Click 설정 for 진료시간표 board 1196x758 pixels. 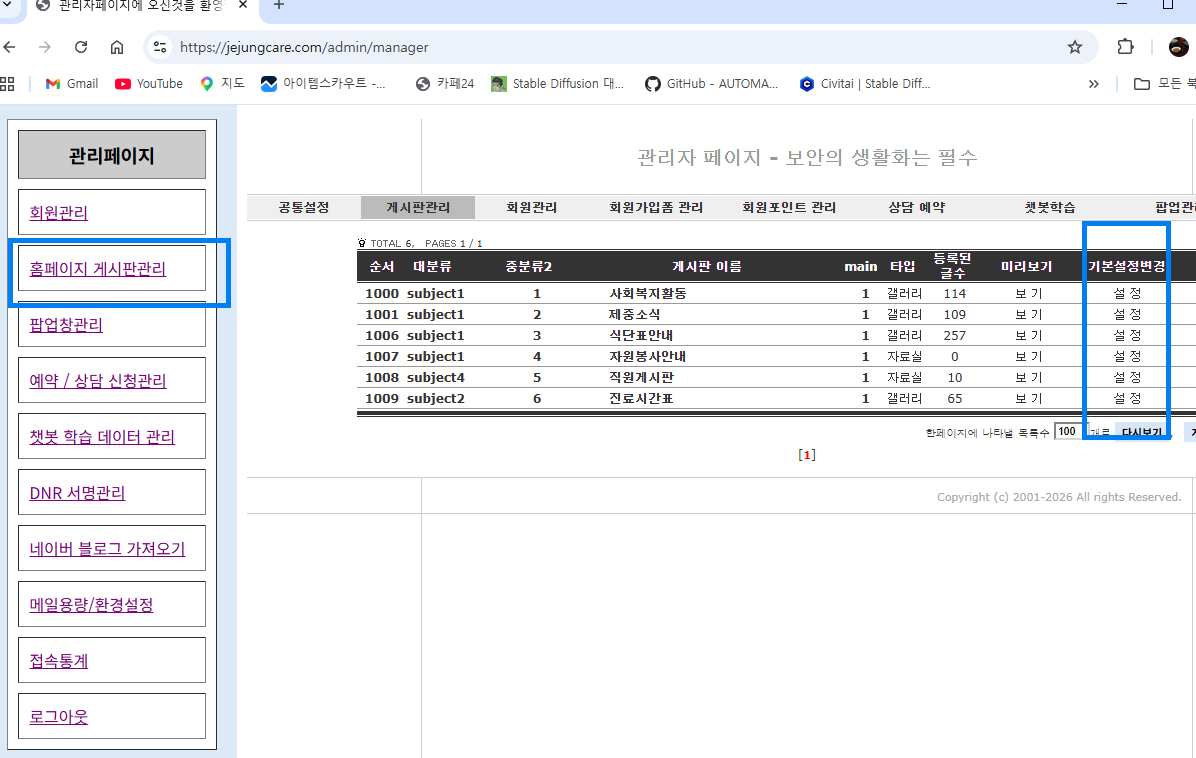coord(1127,398)
